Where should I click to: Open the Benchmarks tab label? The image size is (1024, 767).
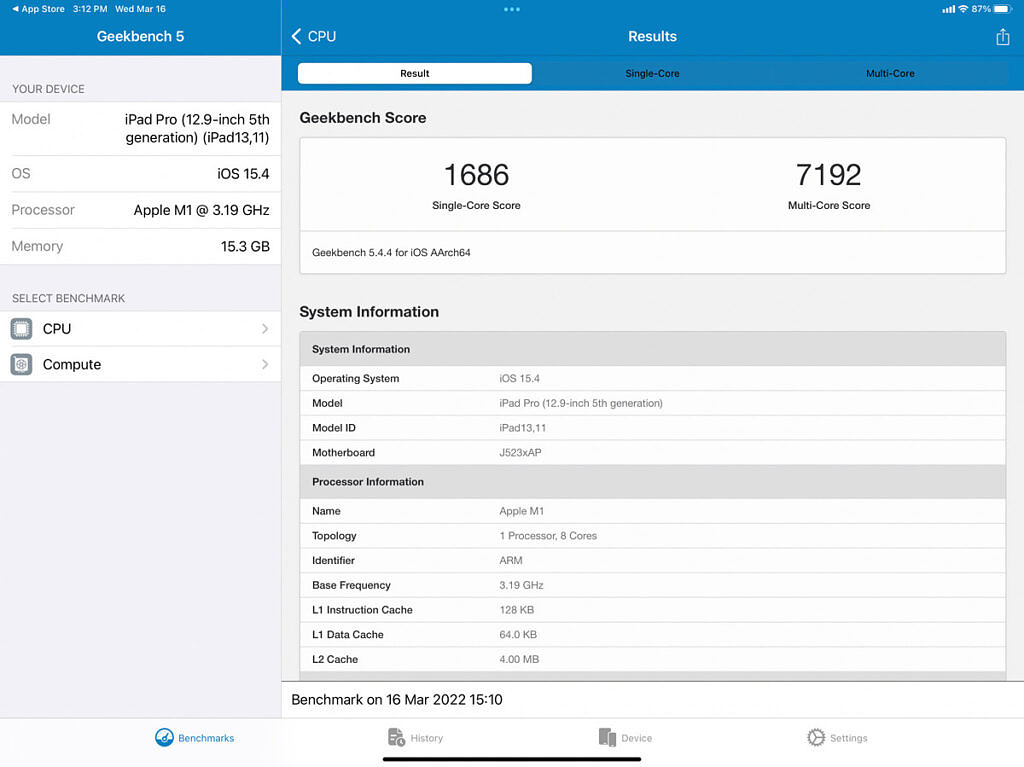click(206, 738)
